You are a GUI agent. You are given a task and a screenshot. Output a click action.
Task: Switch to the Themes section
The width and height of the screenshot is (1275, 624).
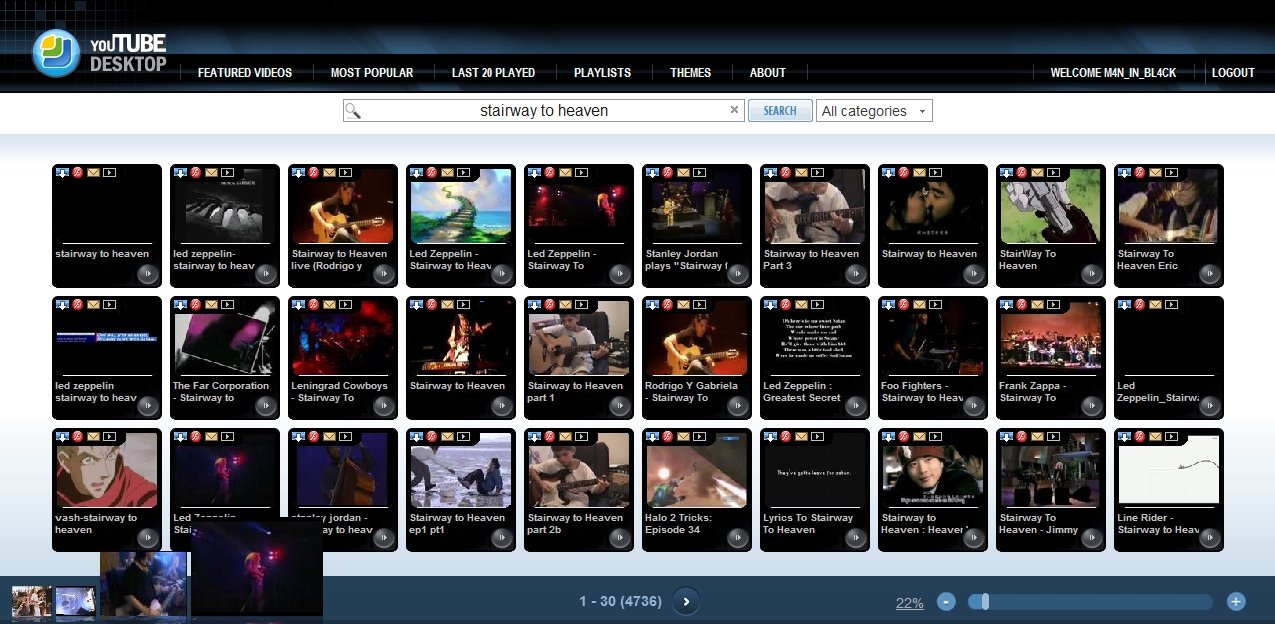[690, 73]
